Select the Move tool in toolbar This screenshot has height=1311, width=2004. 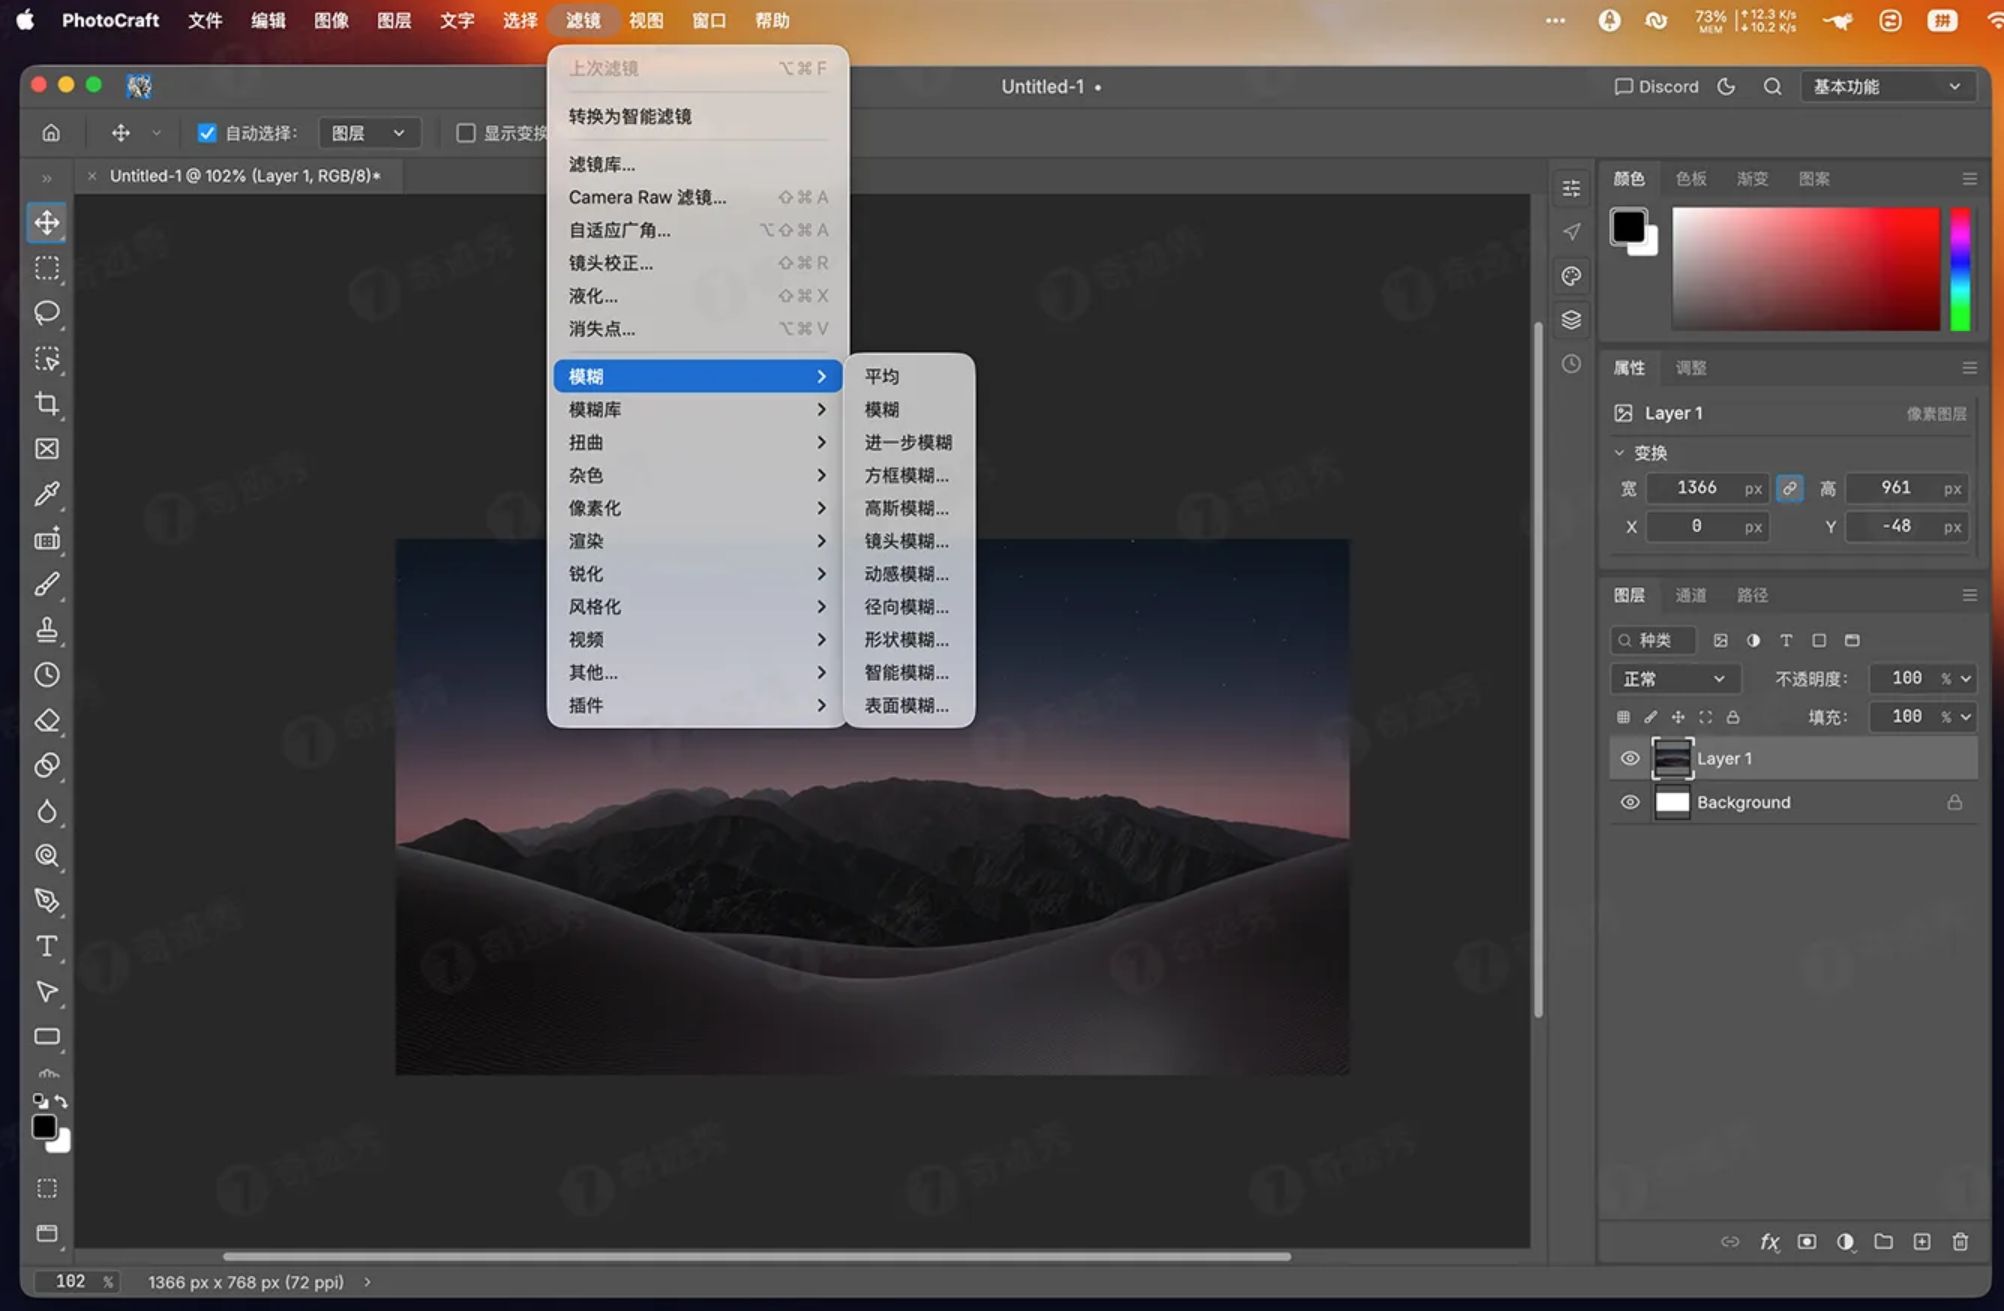[47, 222]
